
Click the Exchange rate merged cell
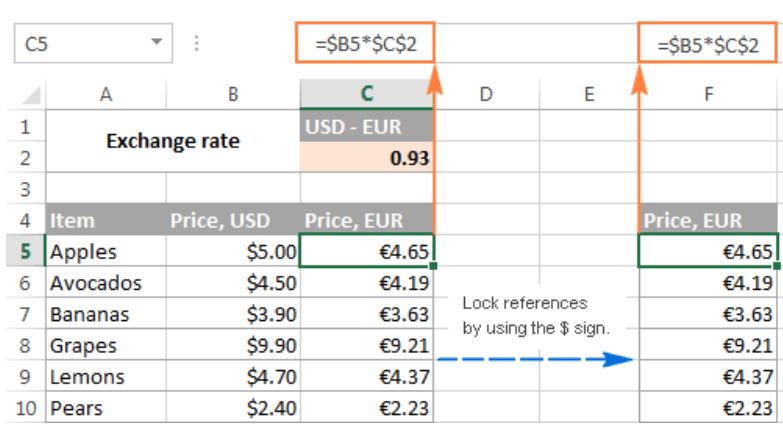click(x=172, y=141)
